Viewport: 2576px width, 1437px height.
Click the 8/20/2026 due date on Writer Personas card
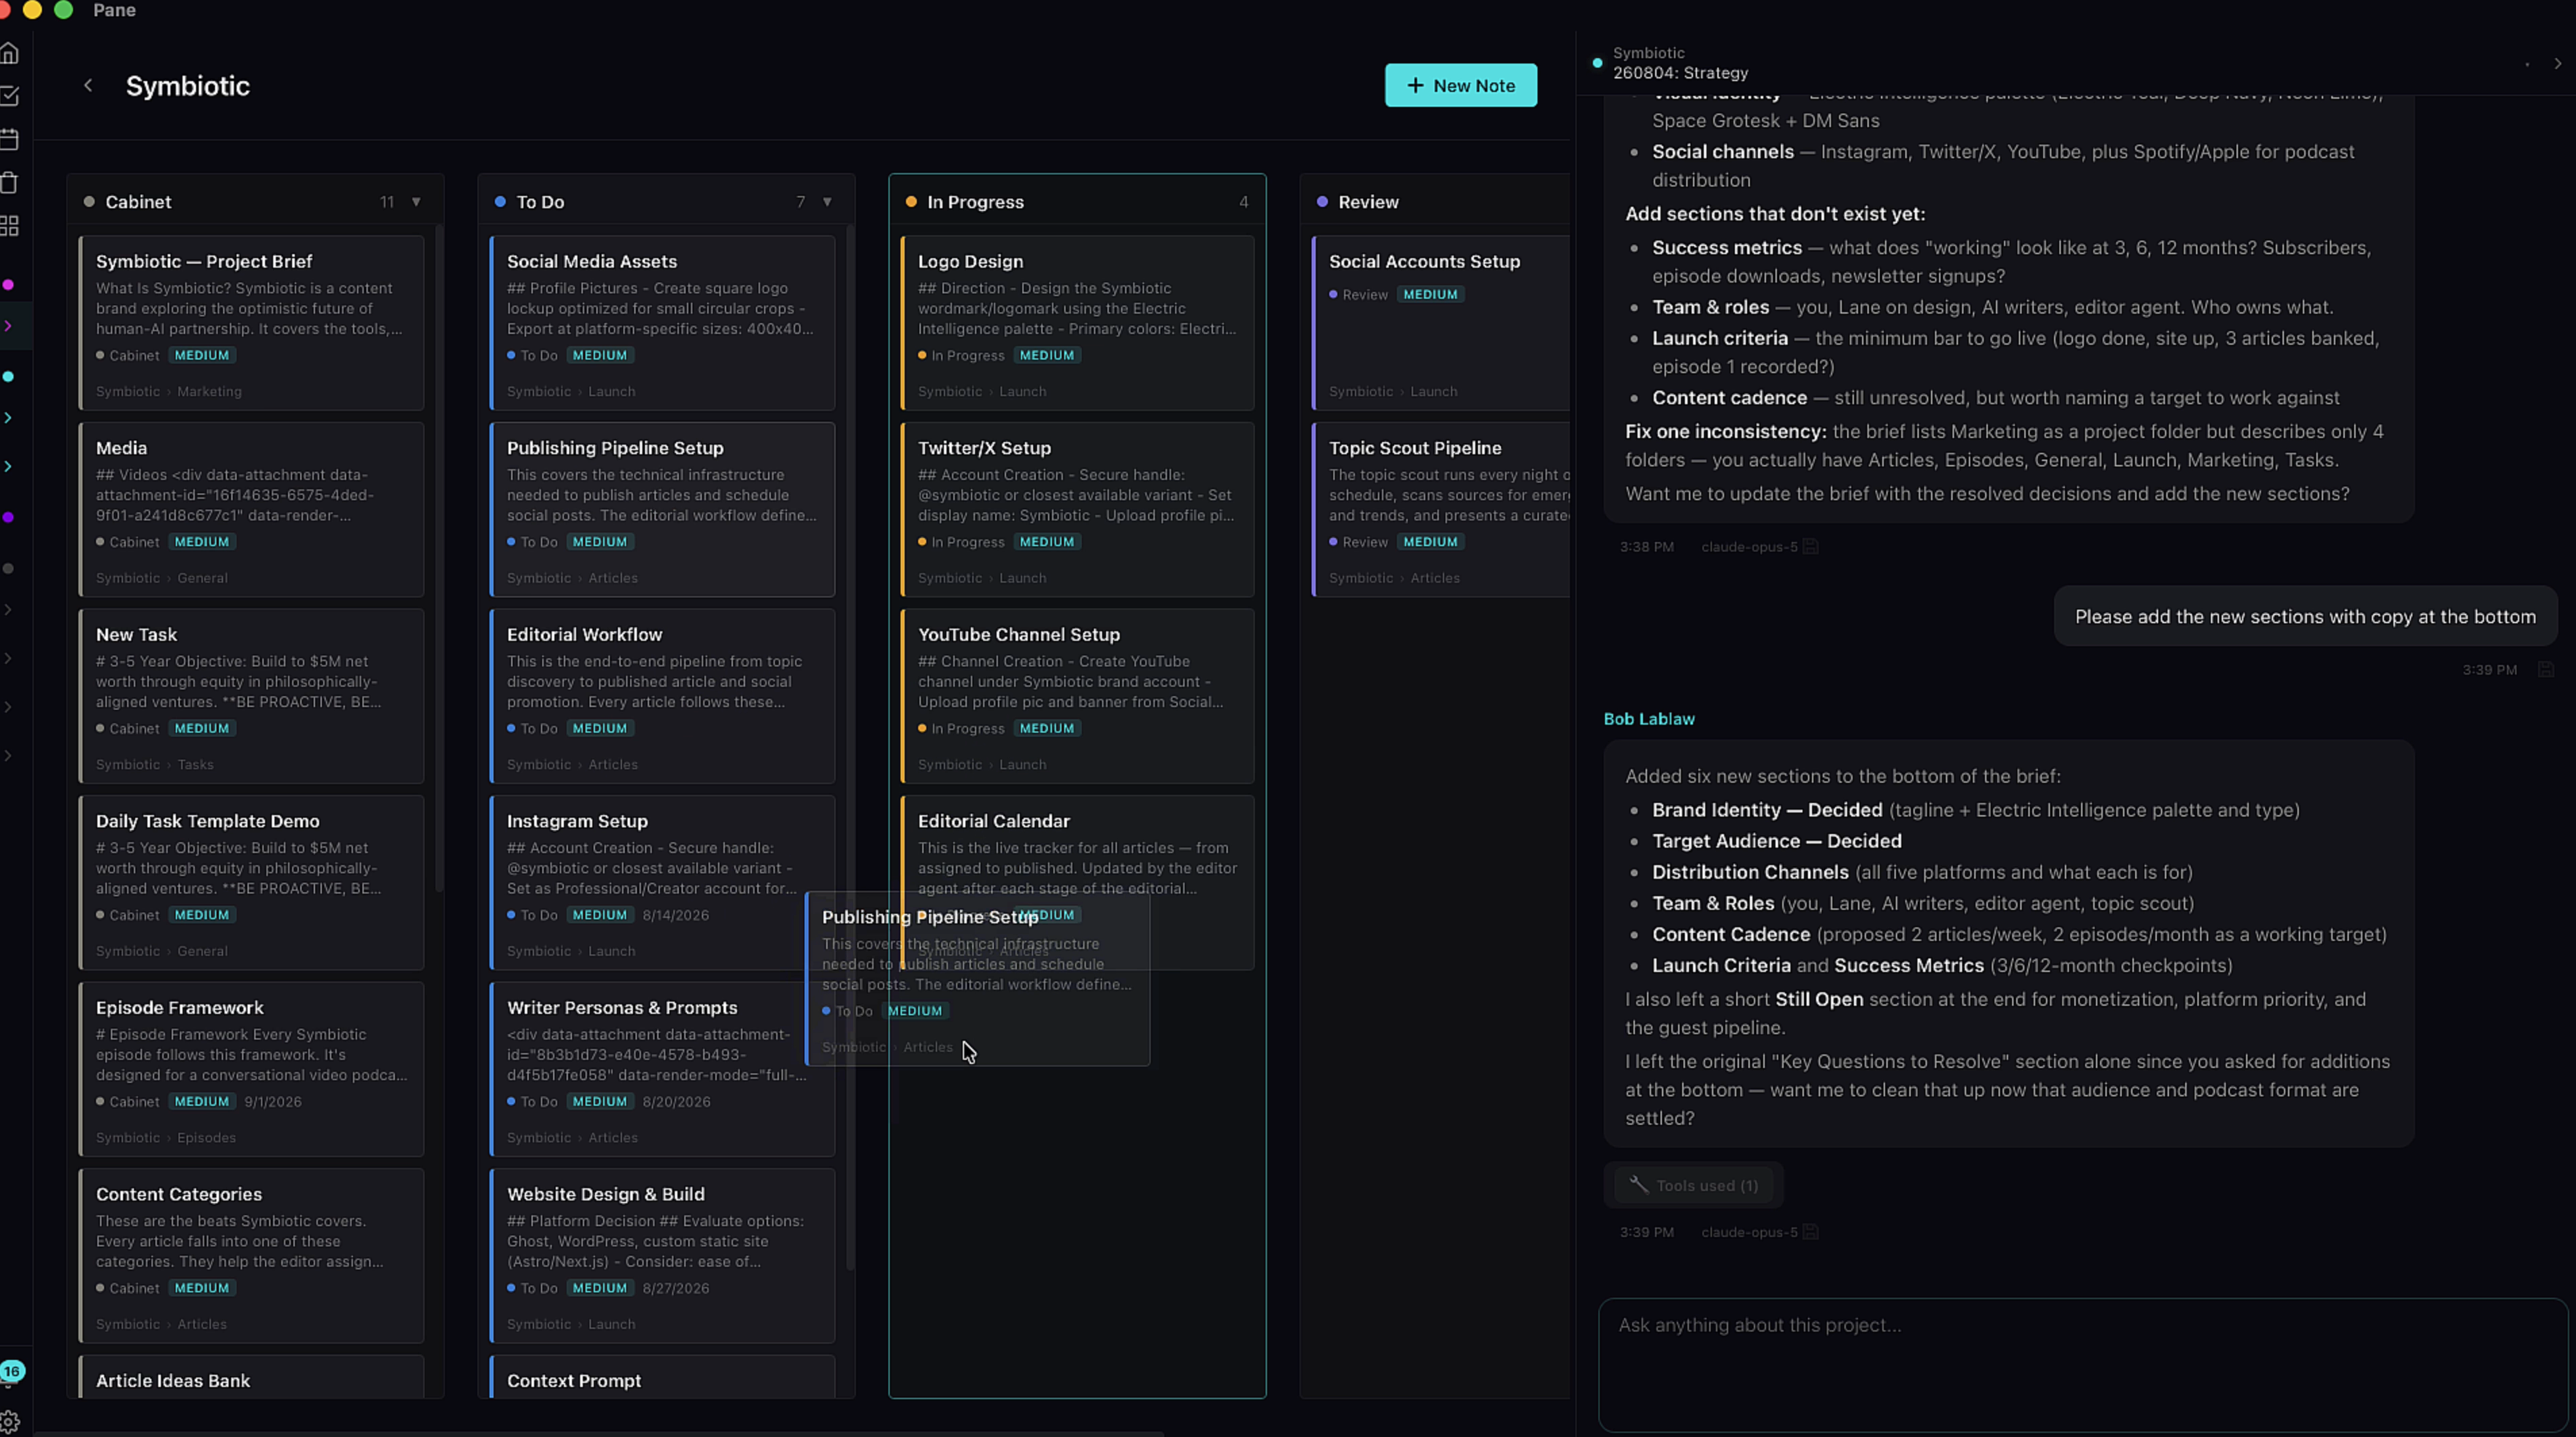[x=676, y=1101]
